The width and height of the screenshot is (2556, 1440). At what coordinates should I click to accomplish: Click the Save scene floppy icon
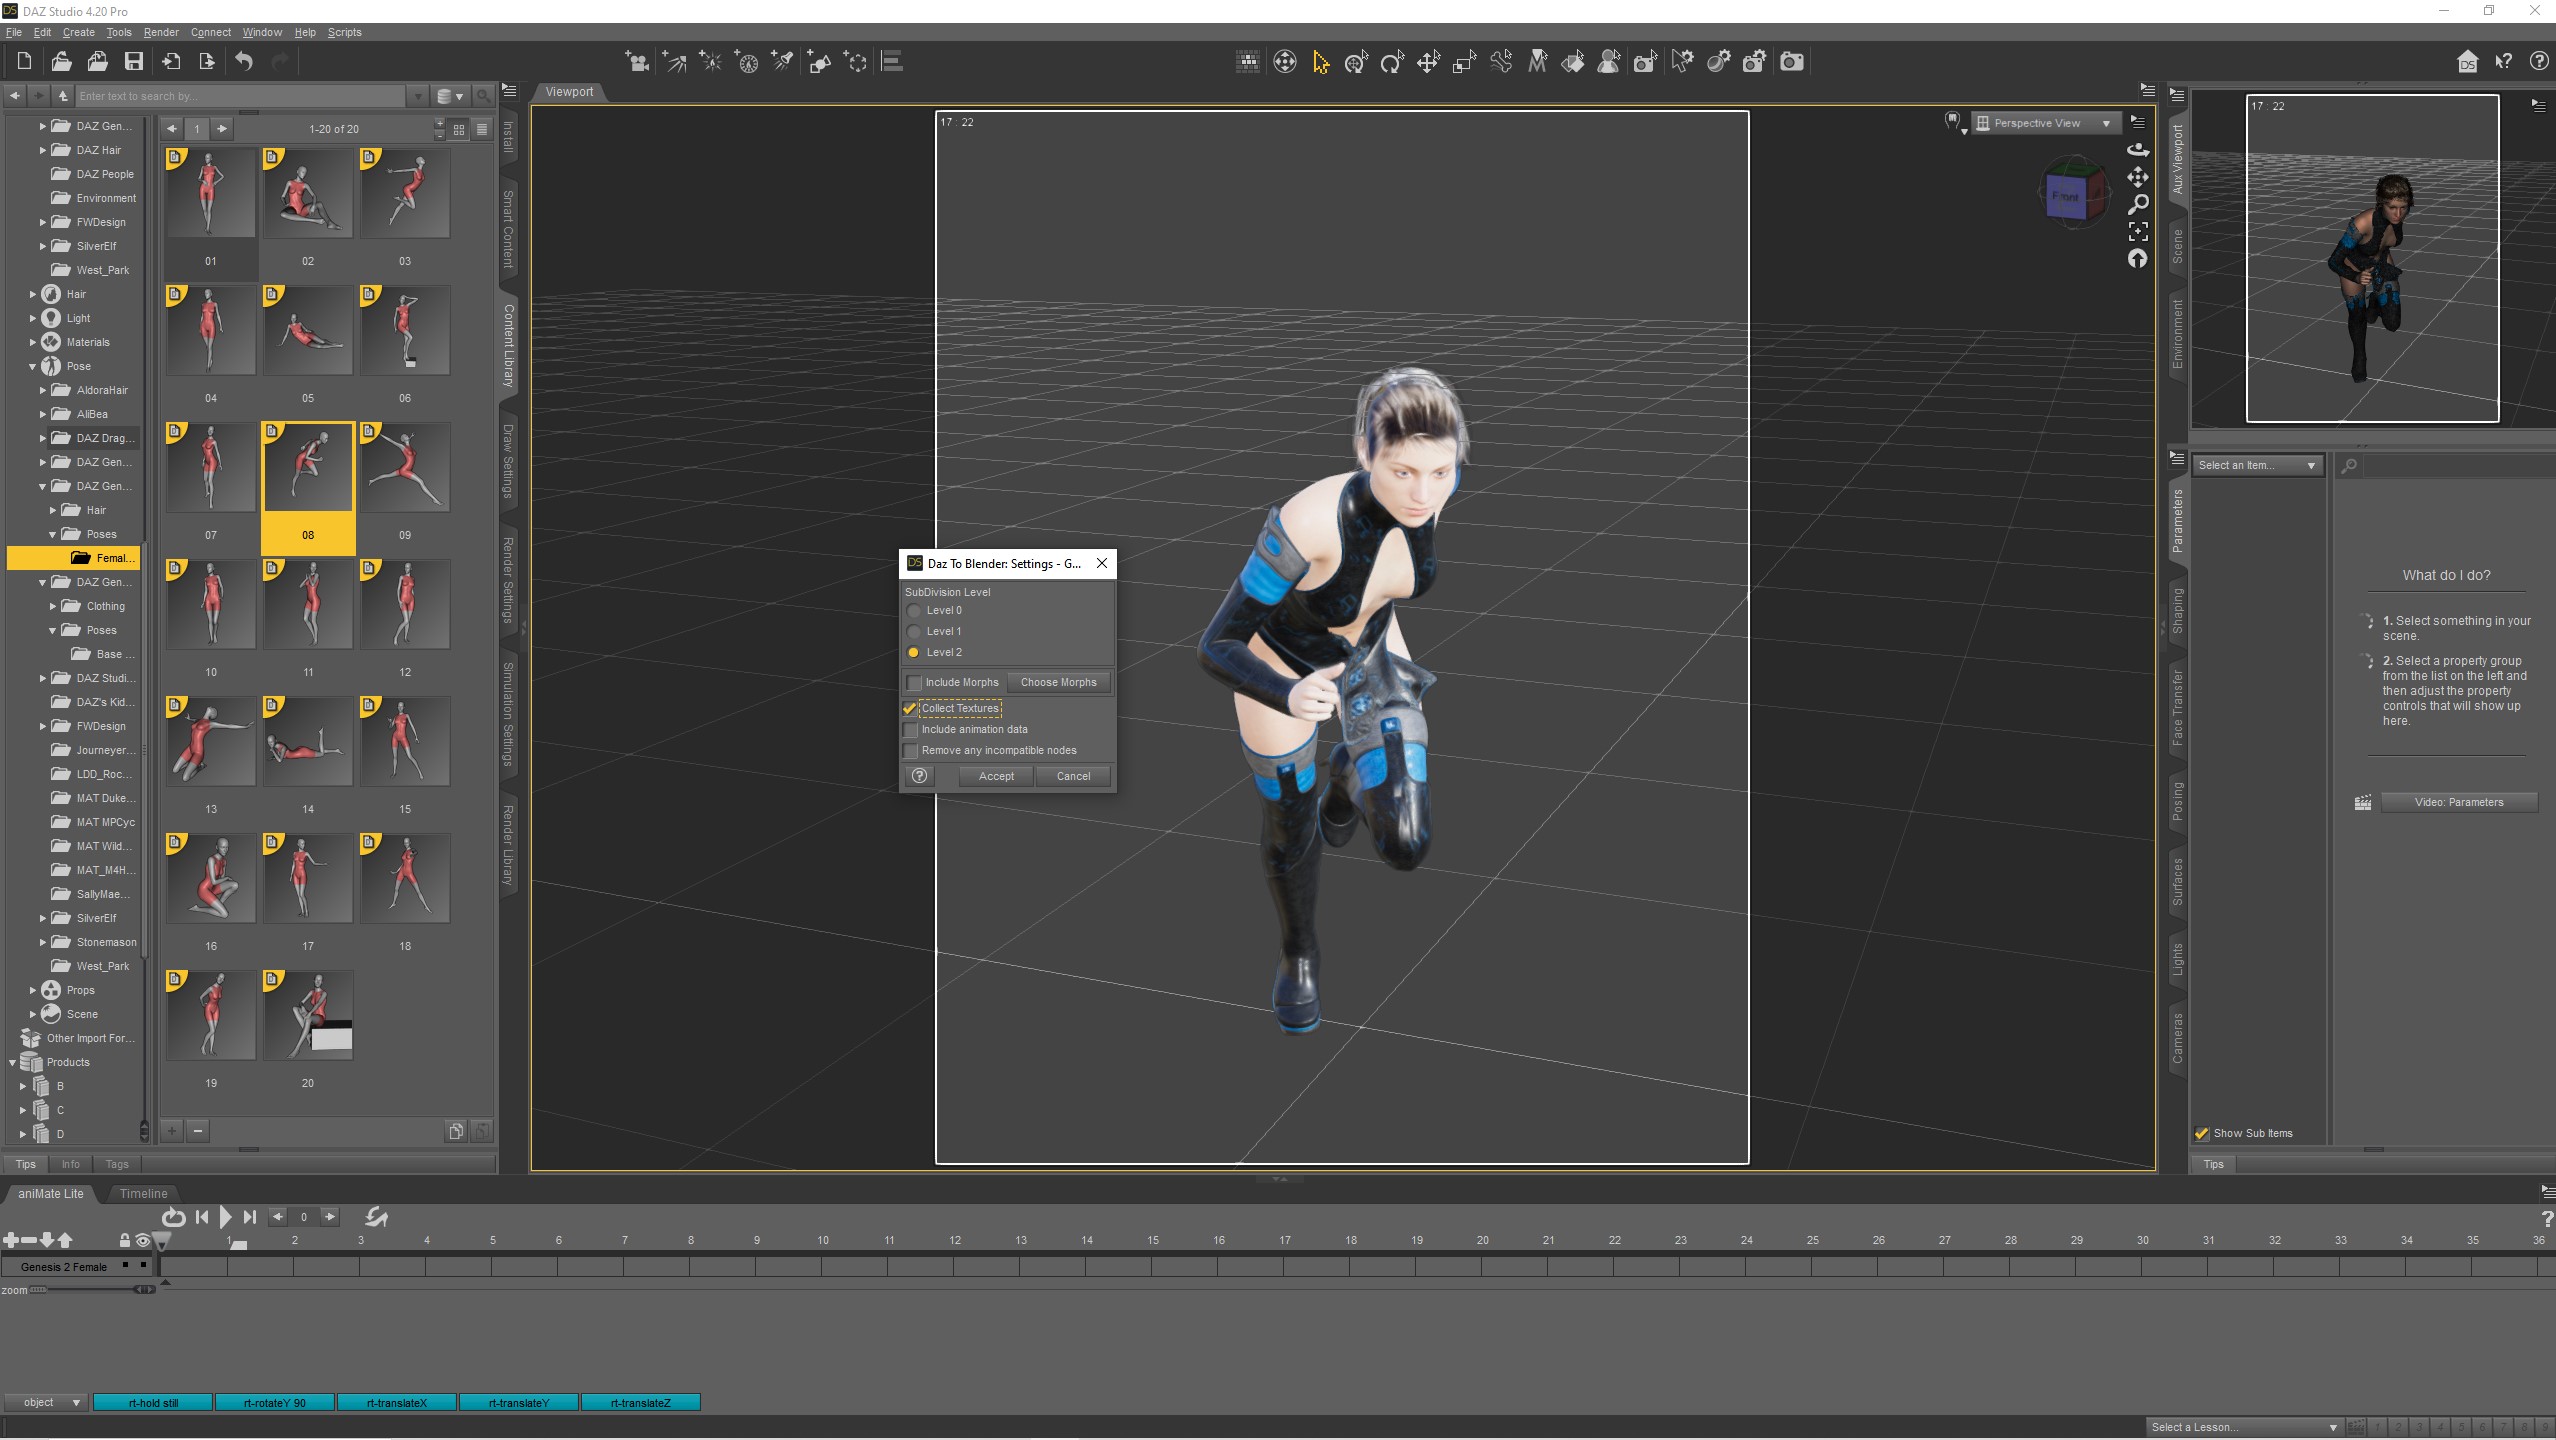click(x=133, y=62)
